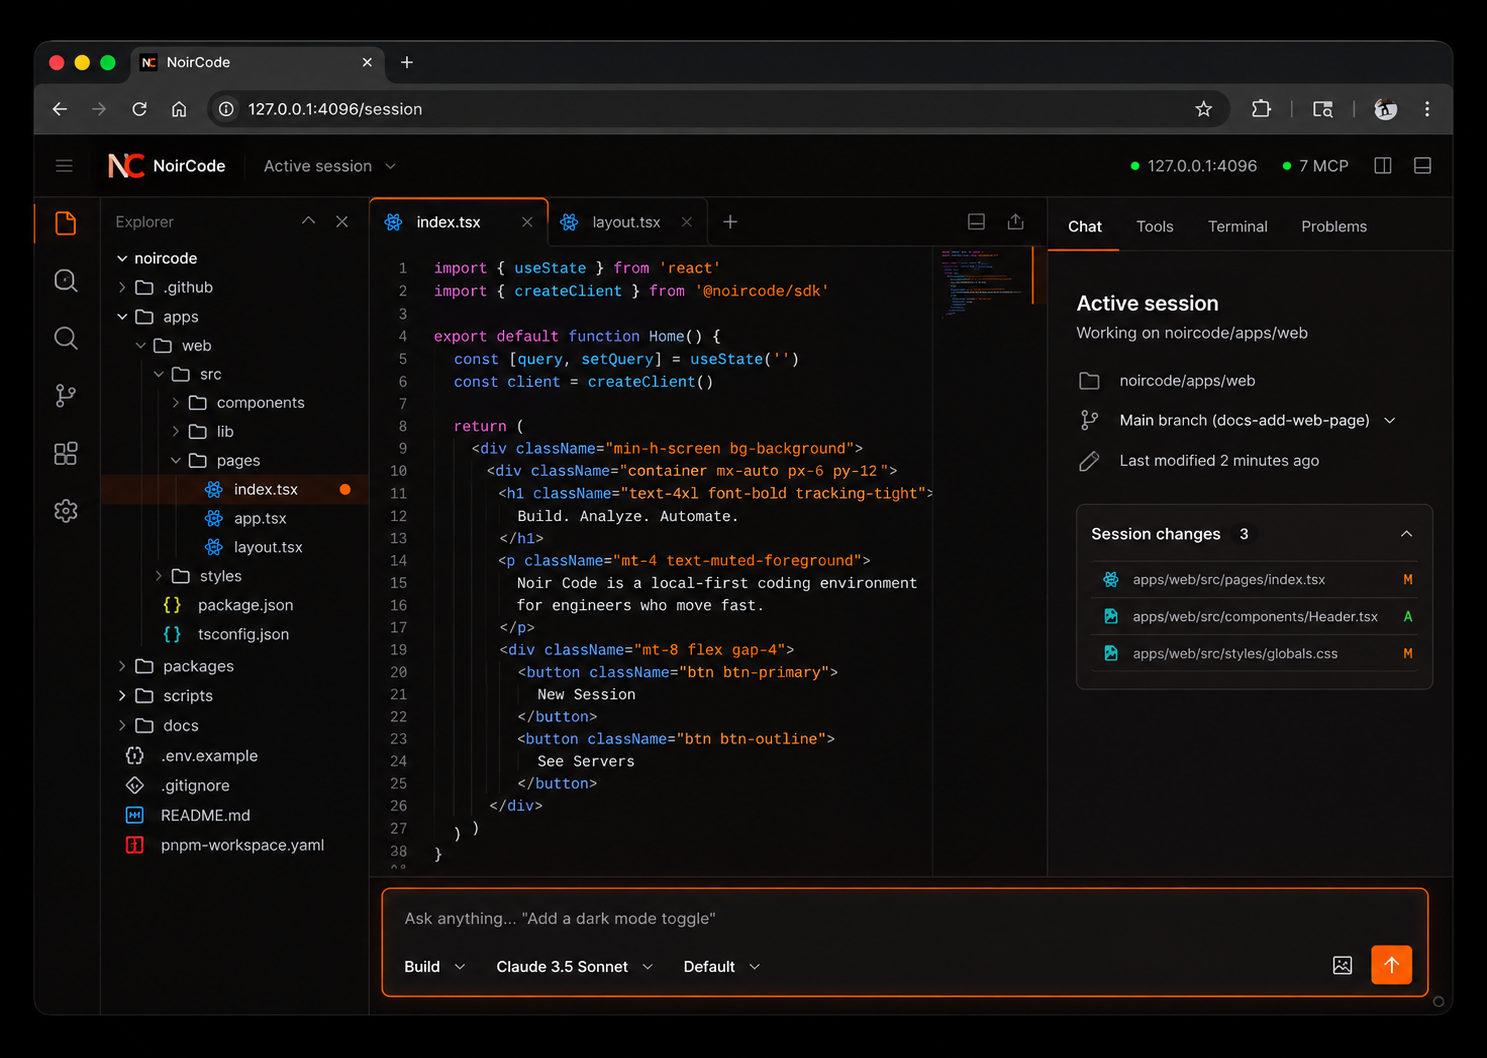Image resolution: width=1487 pixels, height=1058 pixels.
Task: Go to the browser home page
Action: [179, 109]
